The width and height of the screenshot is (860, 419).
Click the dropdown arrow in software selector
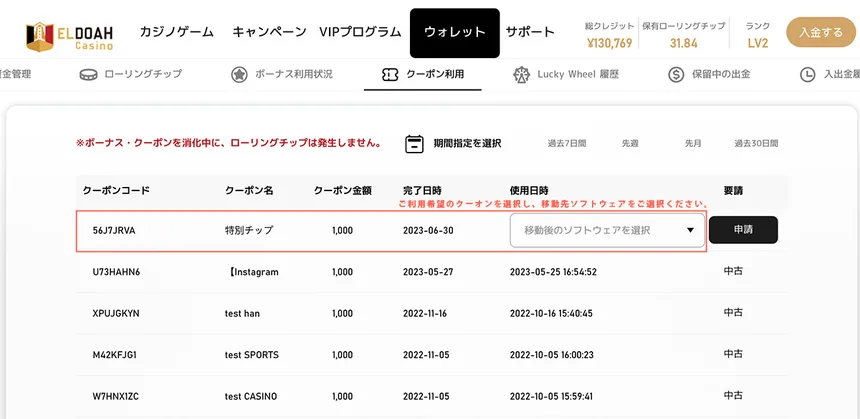point(691,230)
